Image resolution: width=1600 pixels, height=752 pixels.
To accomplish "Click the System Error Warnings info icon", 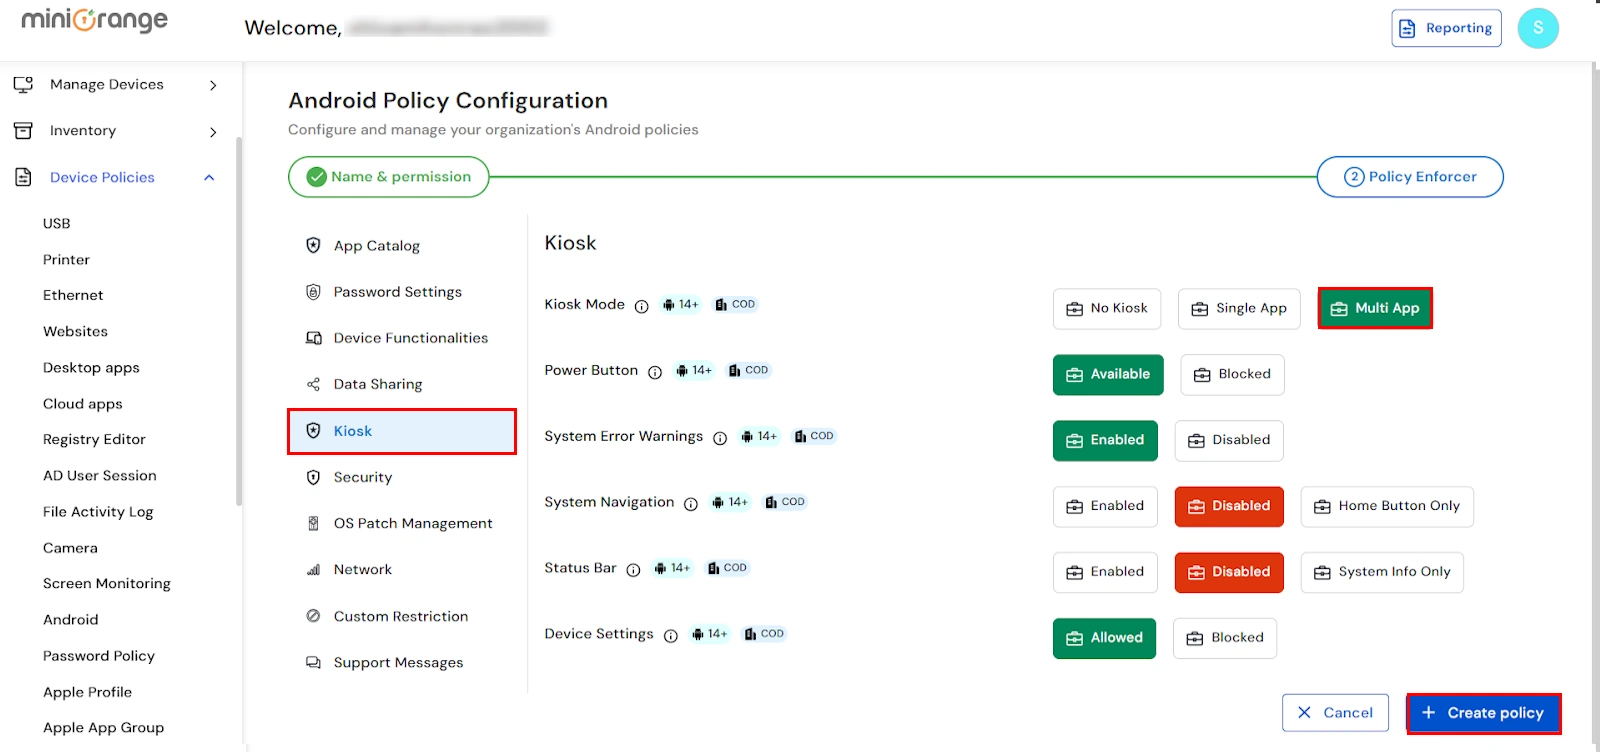I will coord(720,438).
